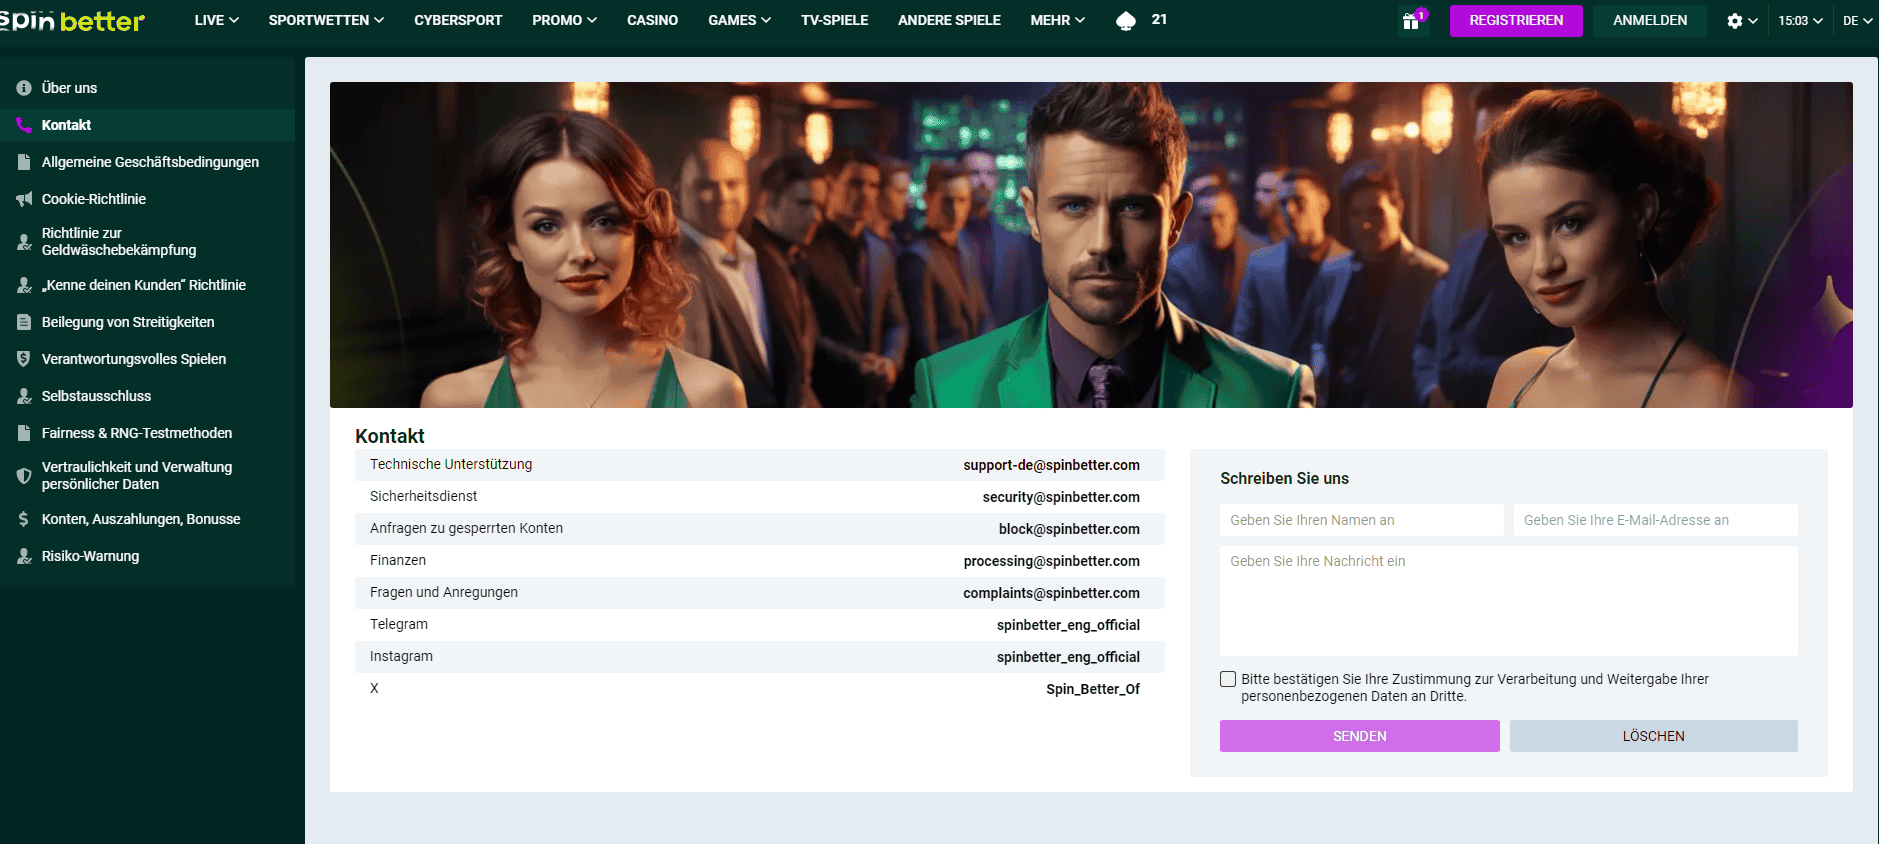
Task: Click the phone icon beside Kontakt
Action: click(x=24, y=125)
